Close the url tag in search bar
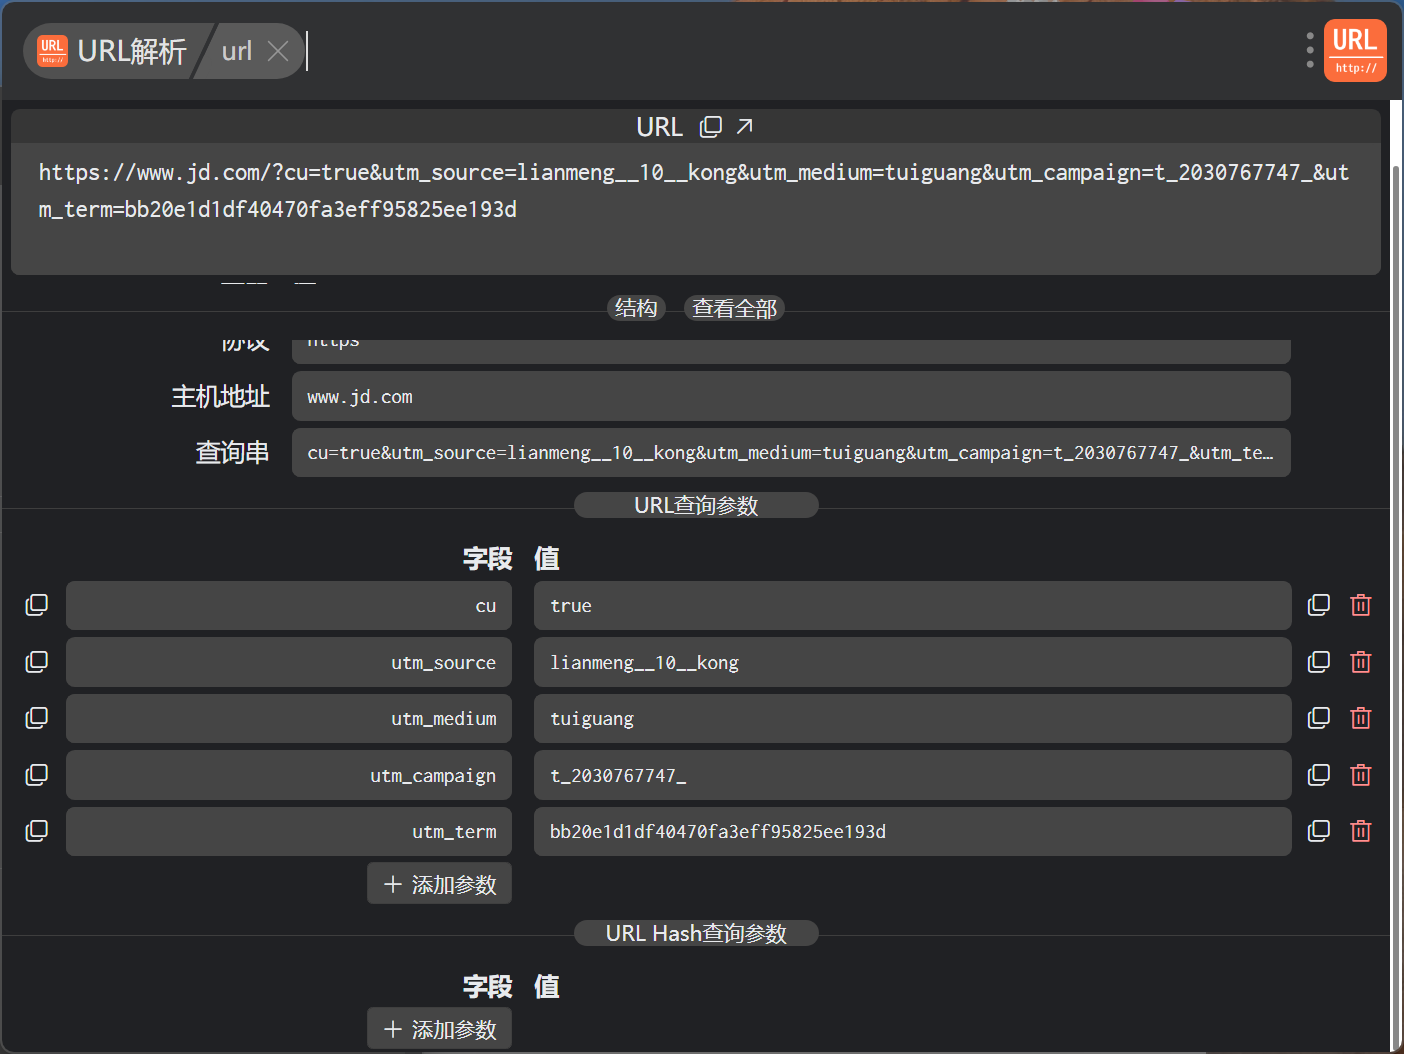The image size is (1404, 1054). [278, 51]
